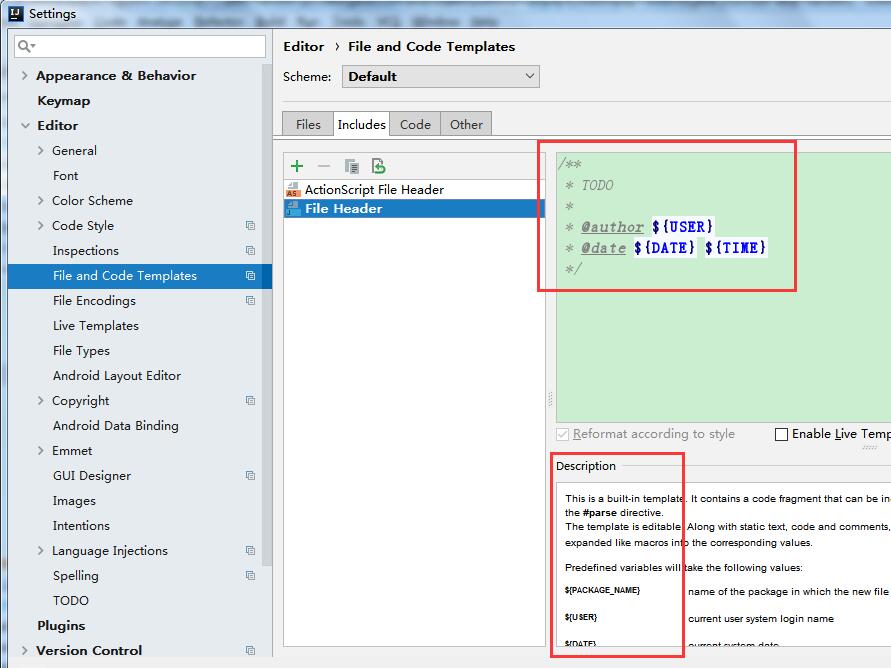The image size is (891, 668).
Task: Open Live Templates settings
Action: 95,325
